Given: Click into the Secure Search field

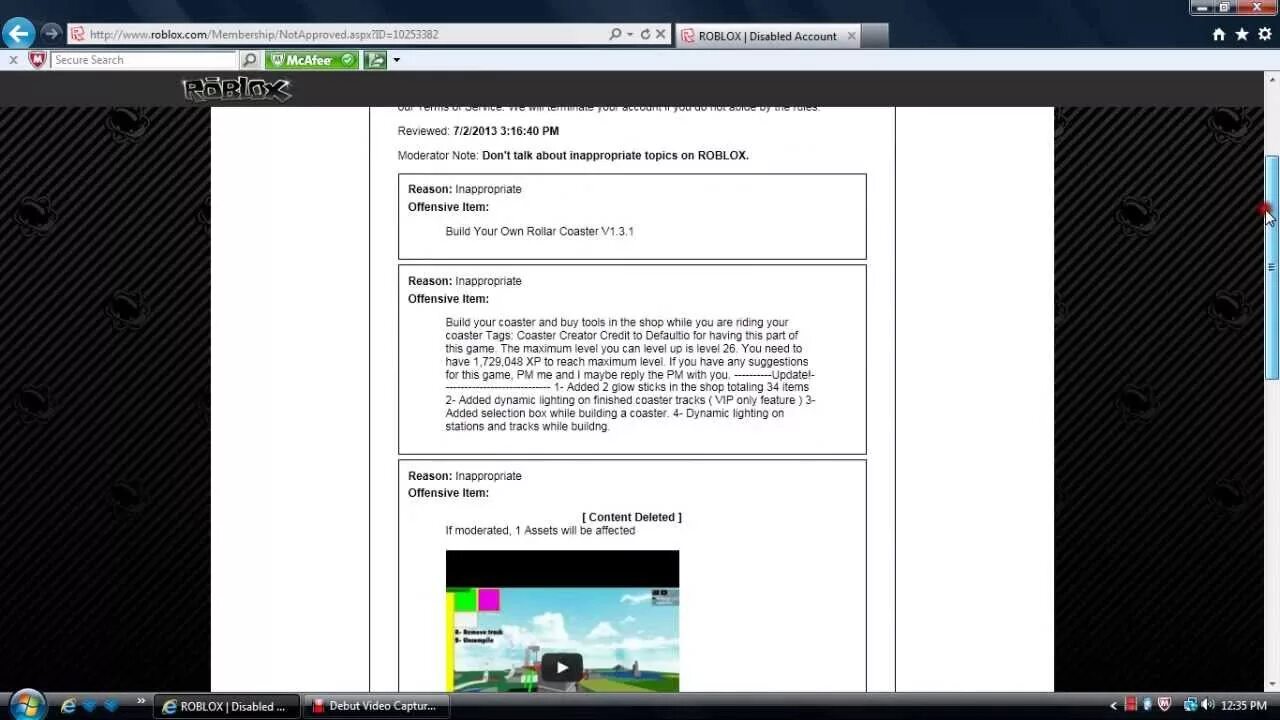Looking at the screenshot, I should [144, 60].
